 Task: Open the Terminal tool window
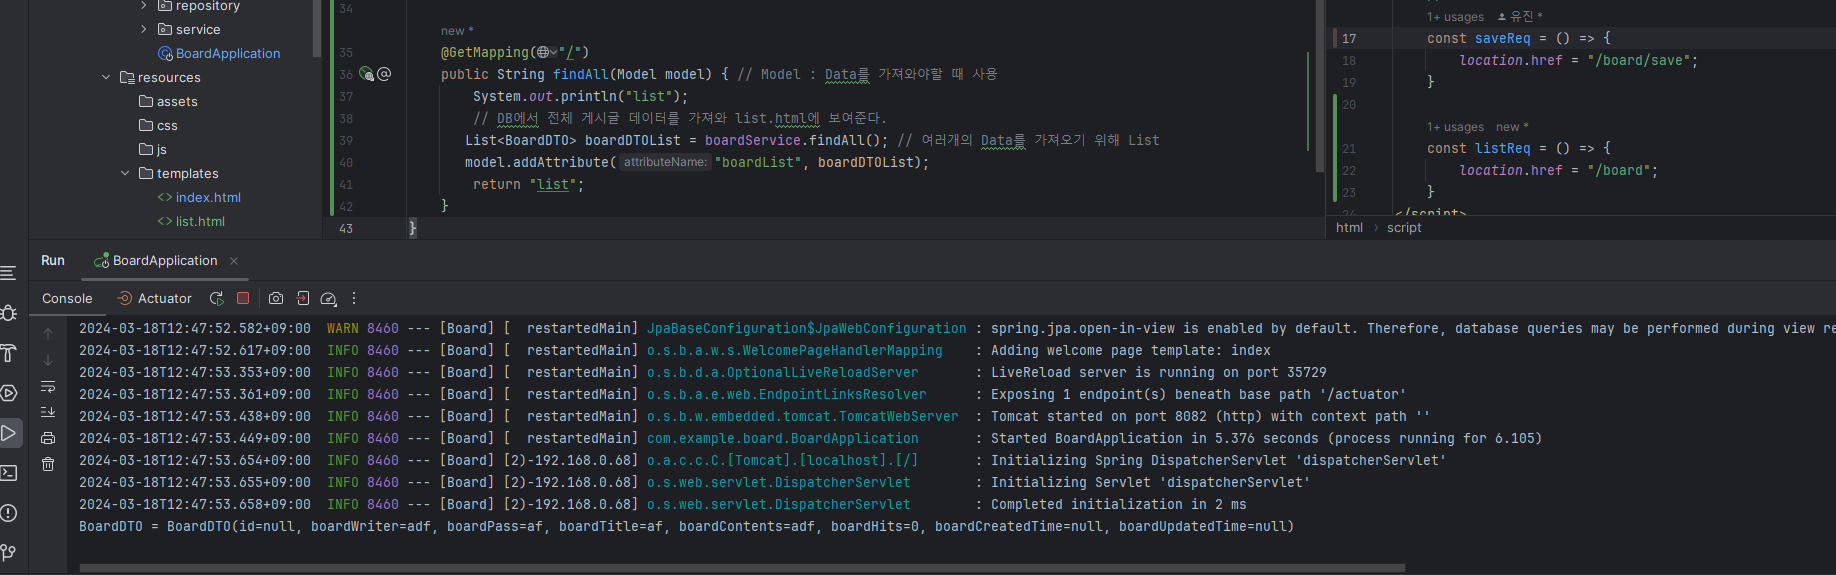[9, 473]
